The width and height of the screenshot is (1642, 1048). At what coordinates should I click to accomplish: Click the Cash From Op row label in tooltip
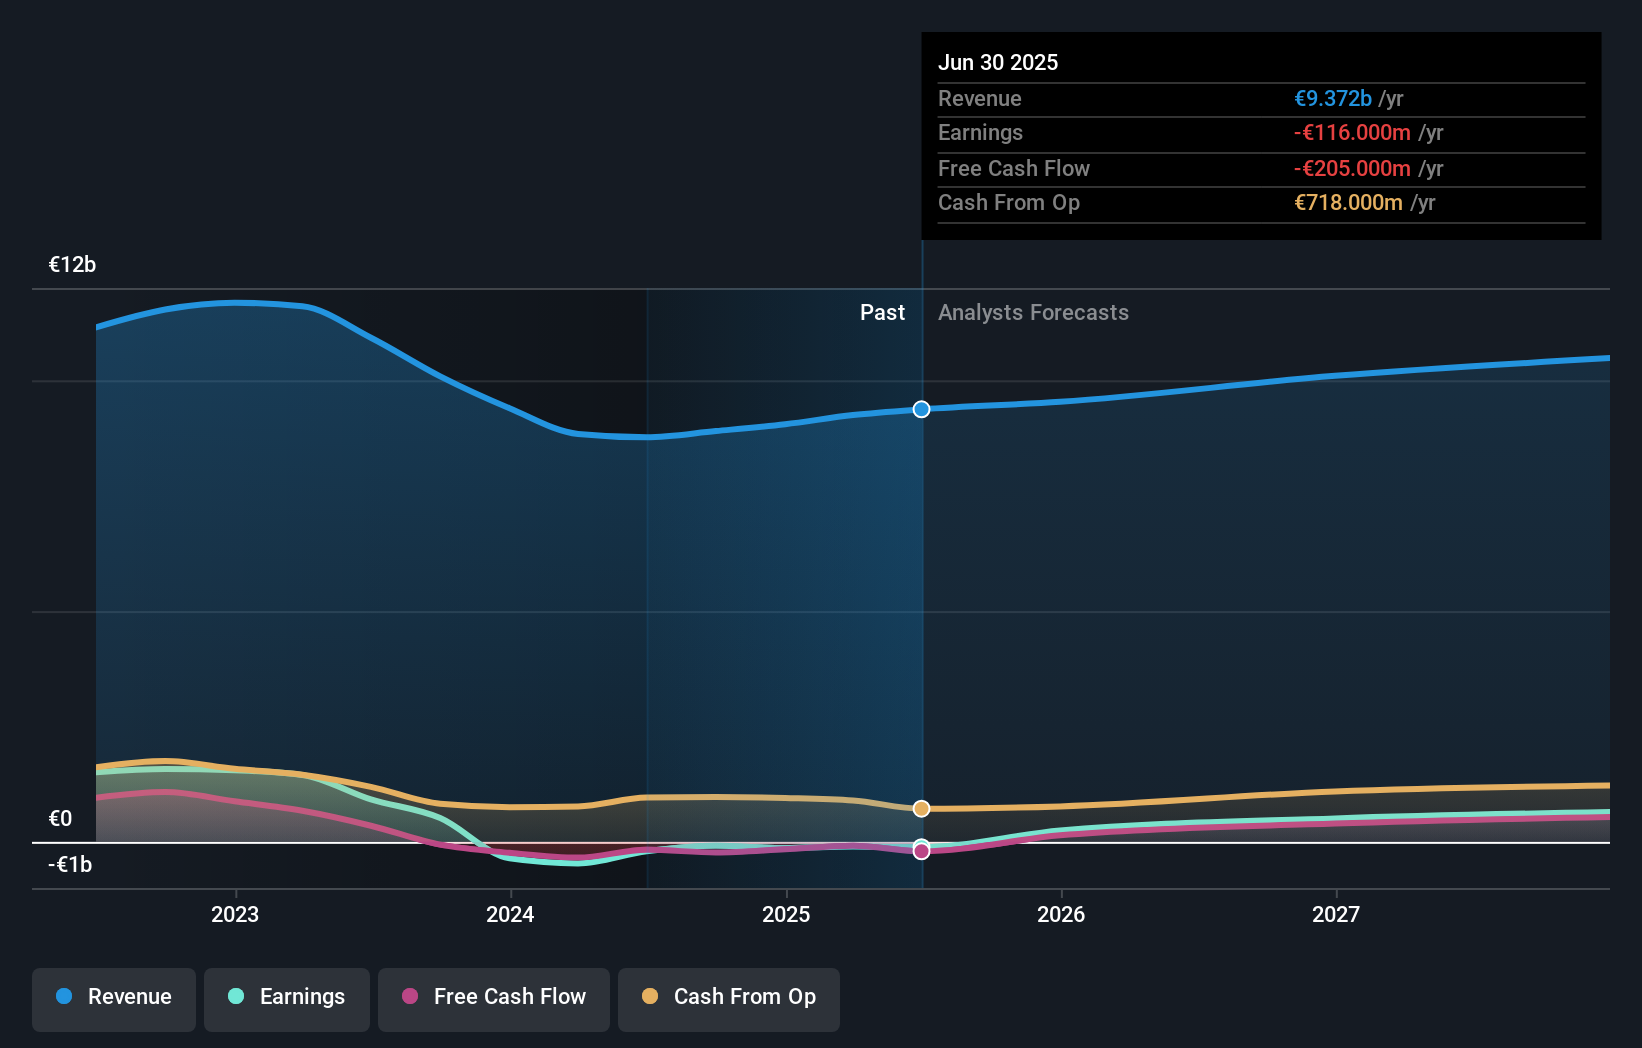(x=1009, y=202)
